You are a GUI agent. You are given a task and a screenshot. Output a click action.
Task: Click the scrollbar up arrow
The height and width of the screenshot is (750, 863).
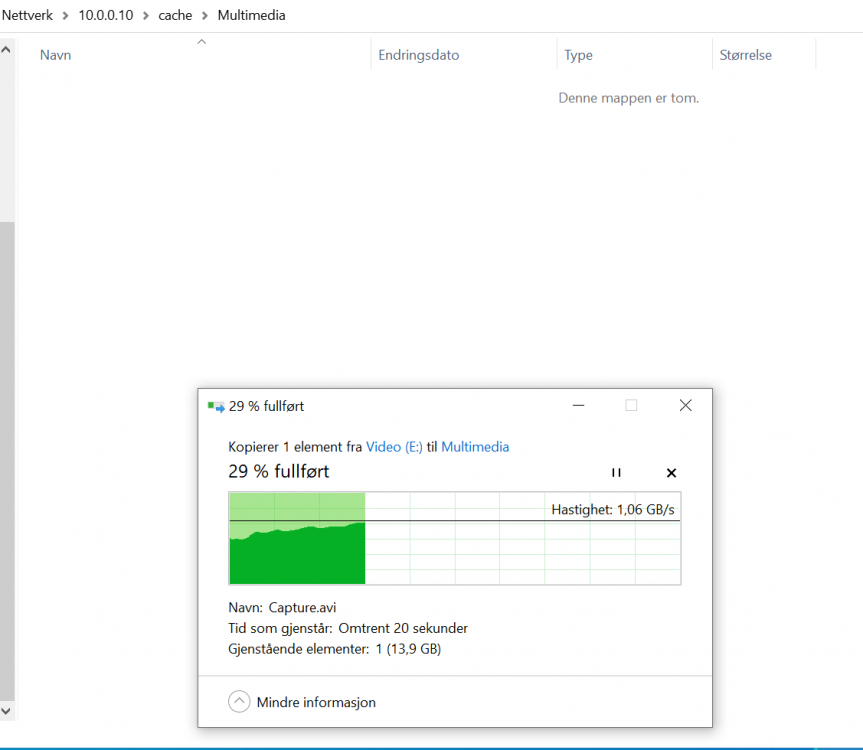tap(6, 50)
